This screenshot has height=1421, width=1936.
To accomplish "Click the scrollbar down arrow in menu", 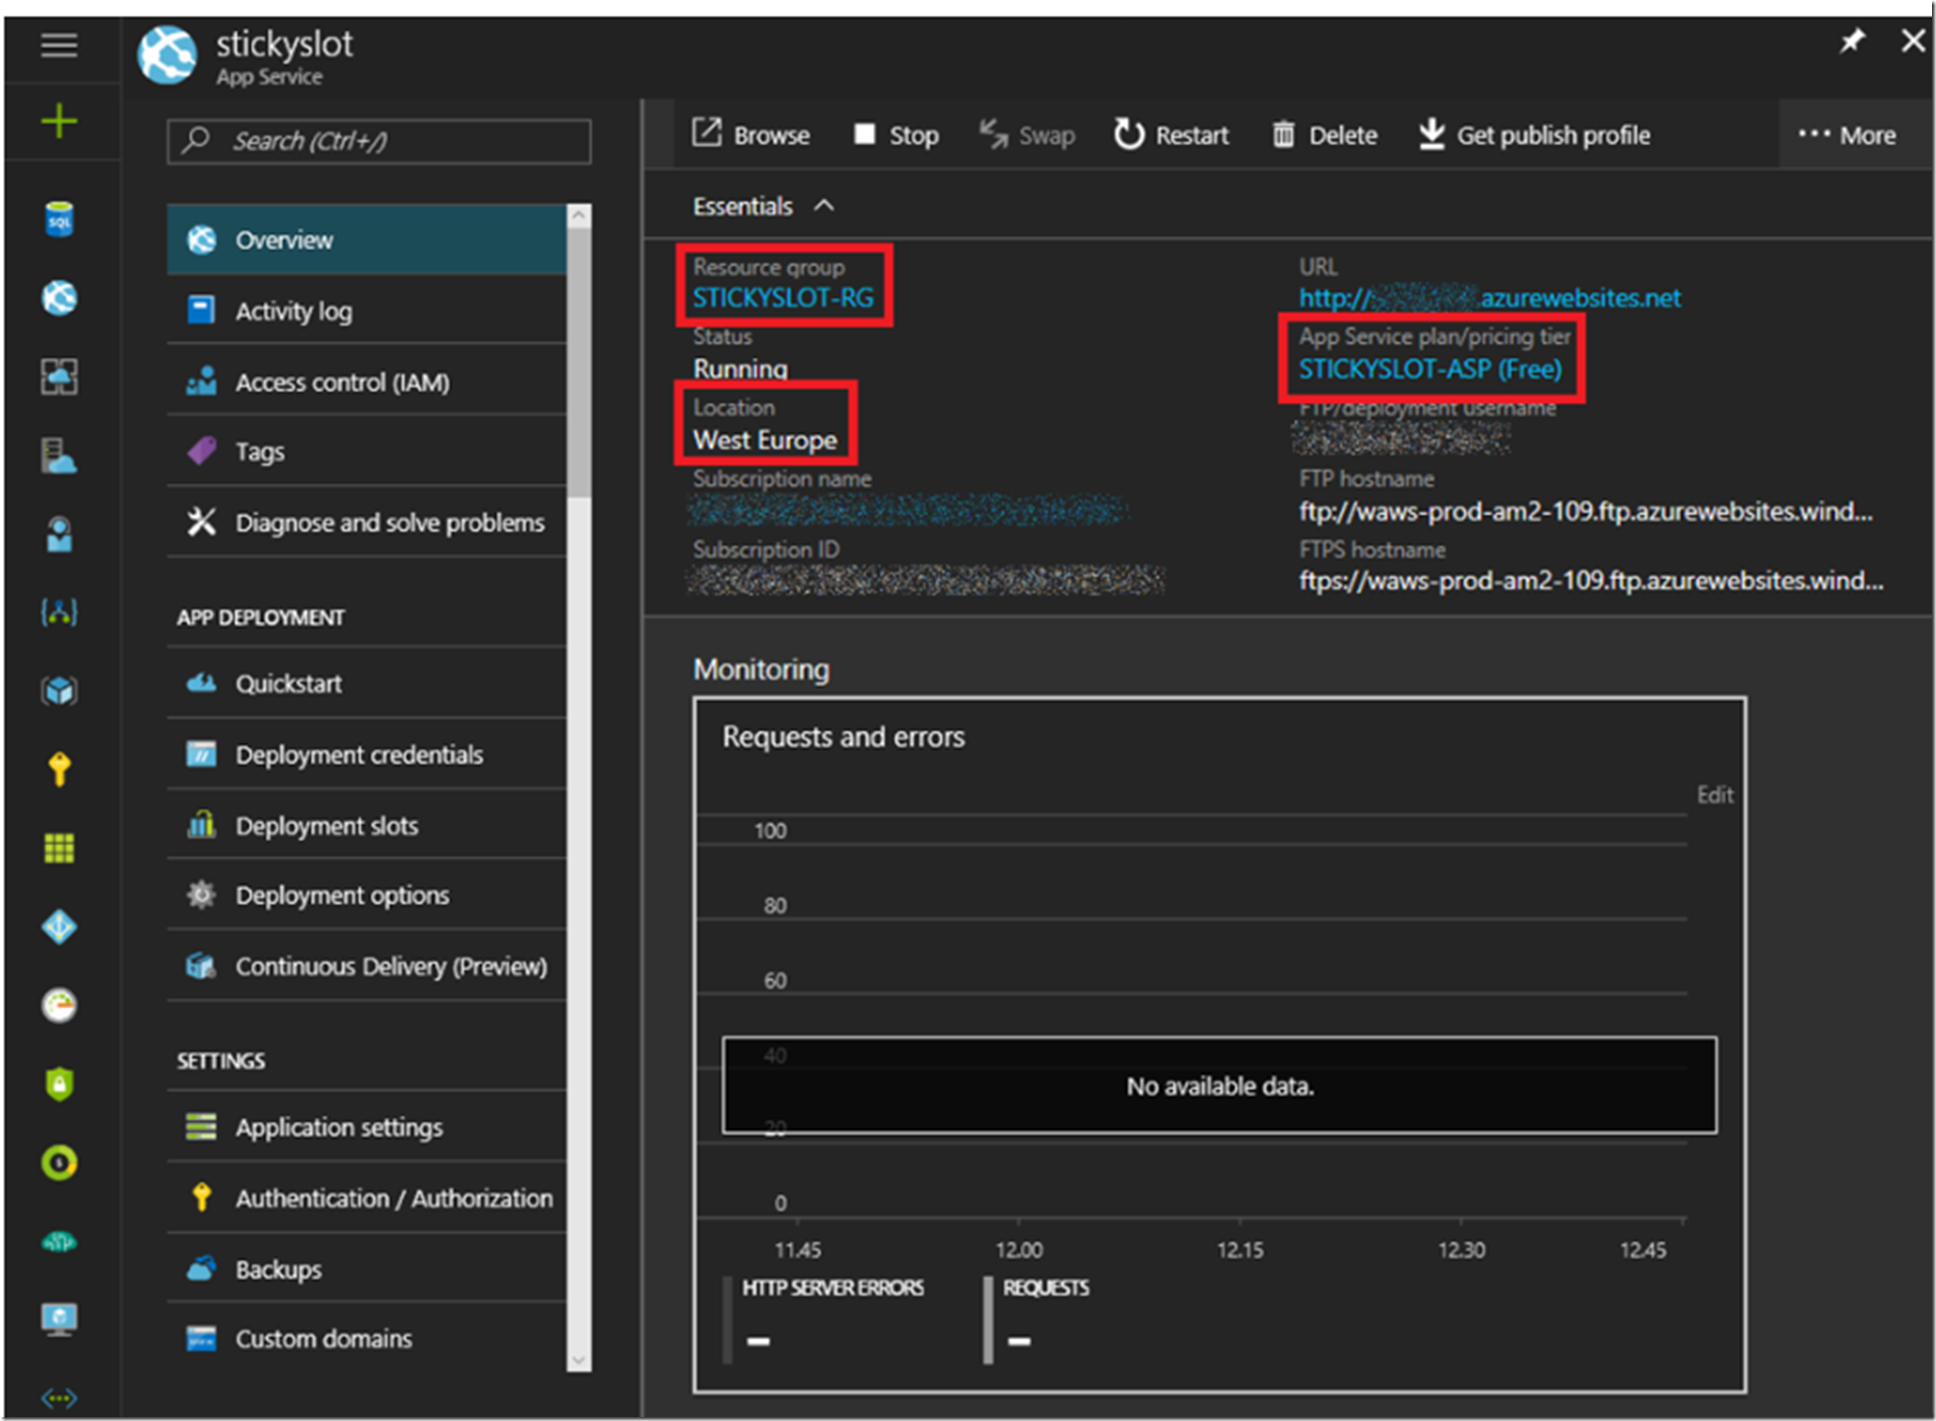I will pos(578,1361).
